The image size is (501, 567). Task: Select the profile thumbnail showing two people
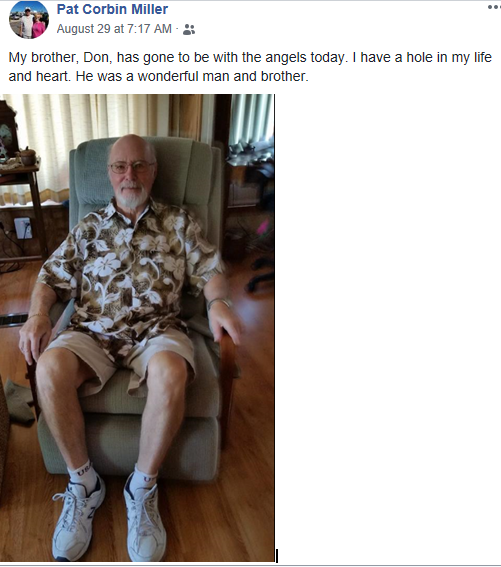[x=29, y=20]
